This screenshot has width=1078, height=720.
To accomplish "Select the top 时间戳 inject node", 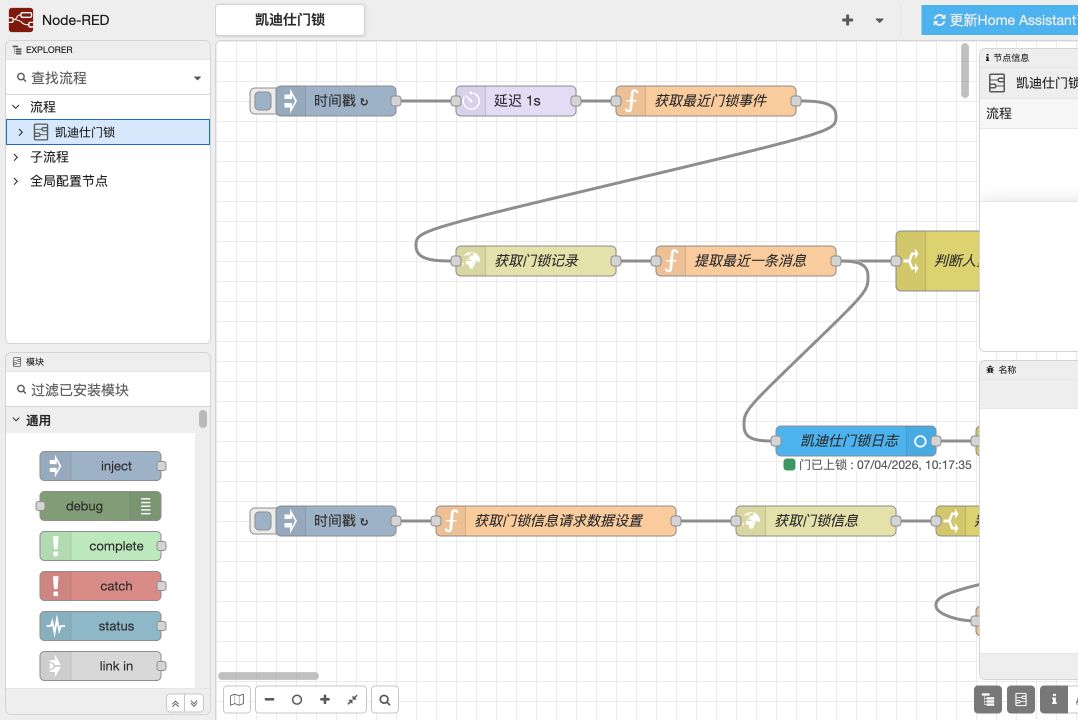I will [337, 101].
